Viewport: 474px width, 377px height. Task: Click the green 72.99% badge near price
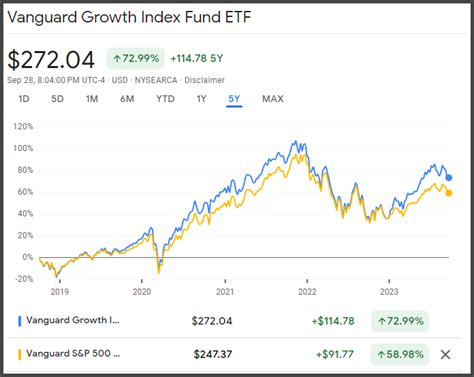tap(135, 59)
